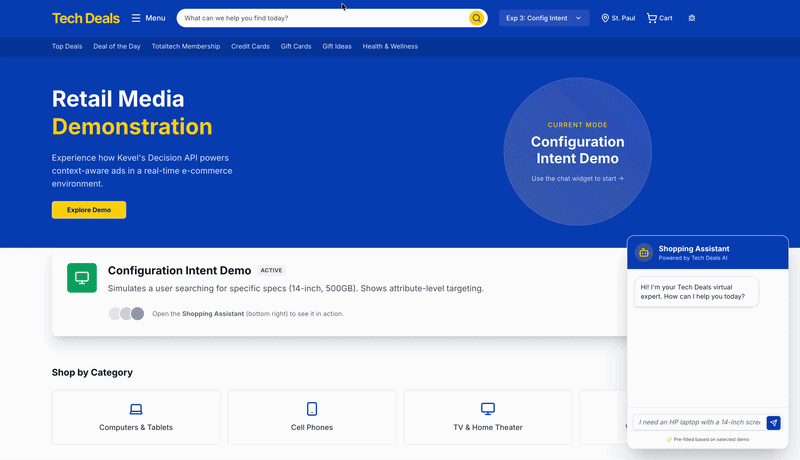Open Gift Cards link
The height and width of the screenshot is (460, 800).
(x=296, y=46)
